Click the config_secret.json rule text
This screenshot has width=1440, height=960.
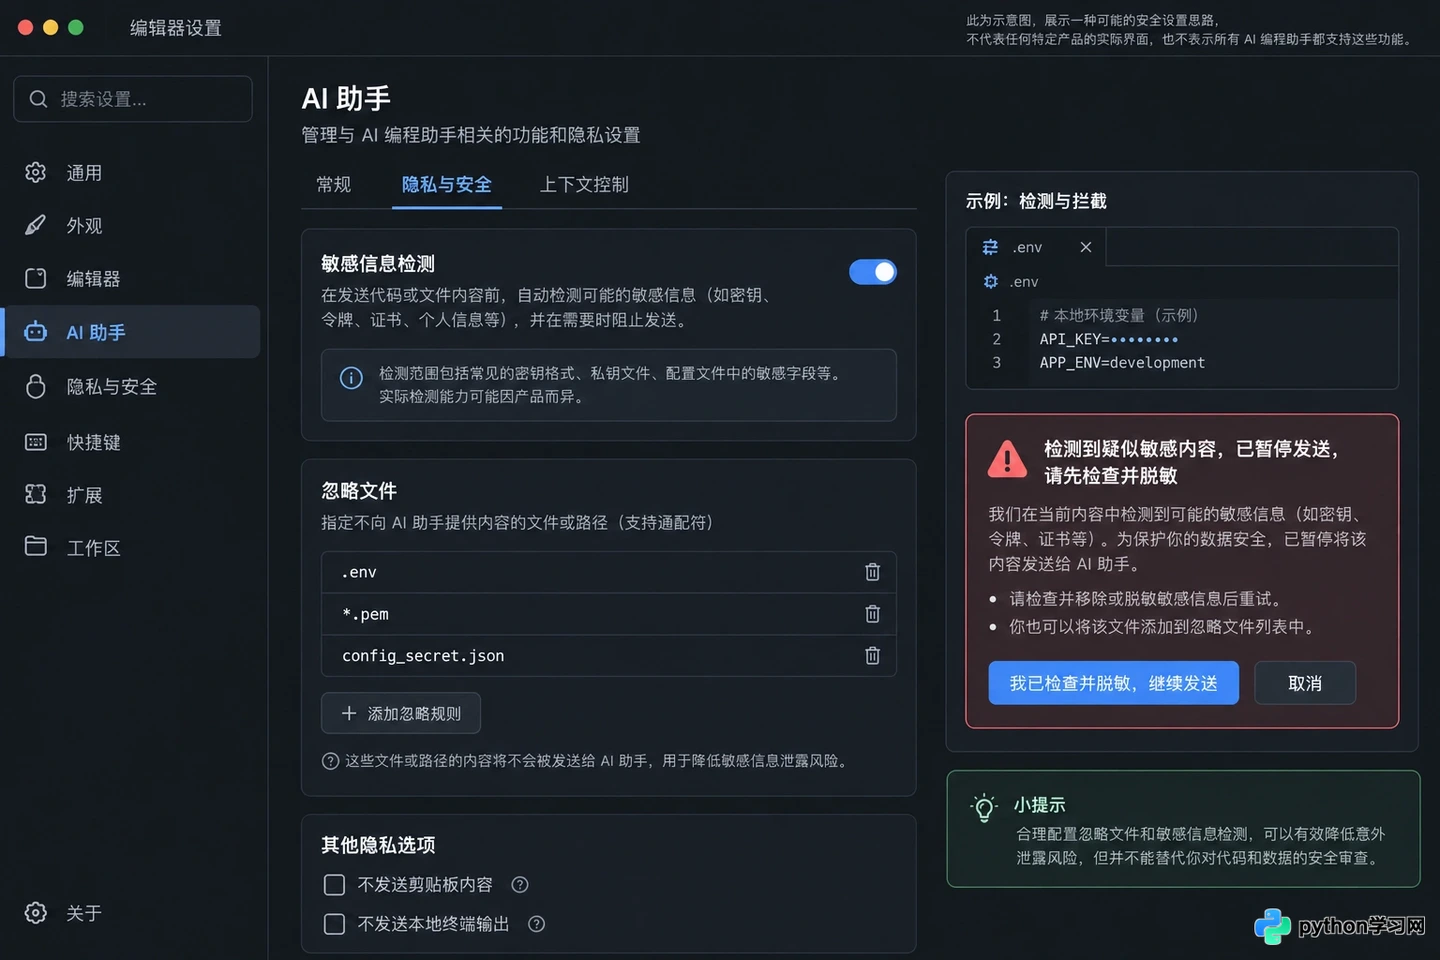pyautogui.click(x=423, y=656)
